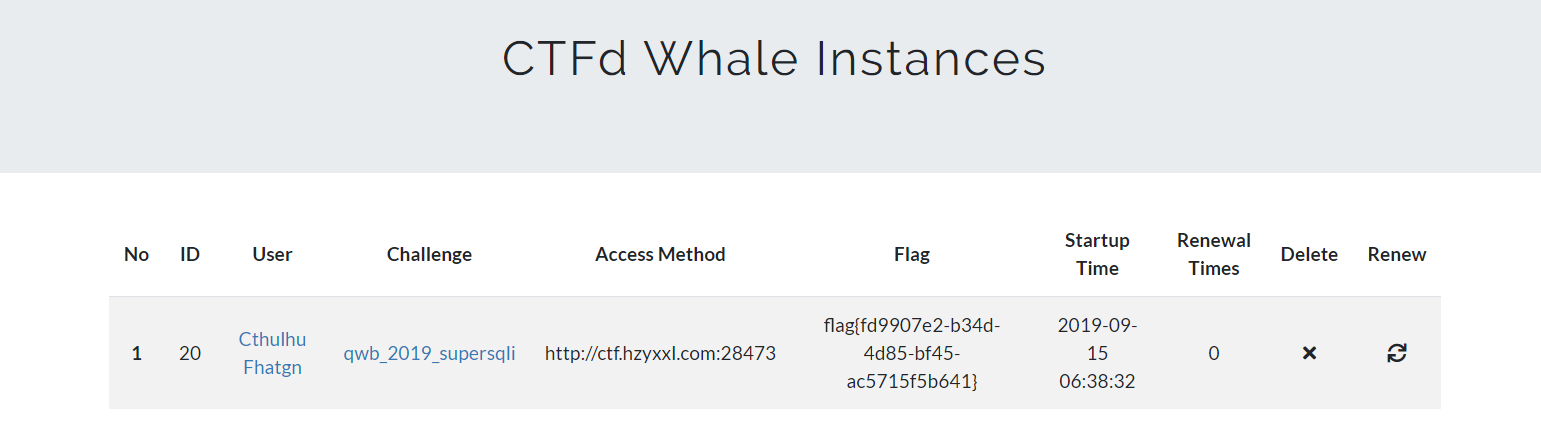Click the instance ID value 20

pos(190,353)
